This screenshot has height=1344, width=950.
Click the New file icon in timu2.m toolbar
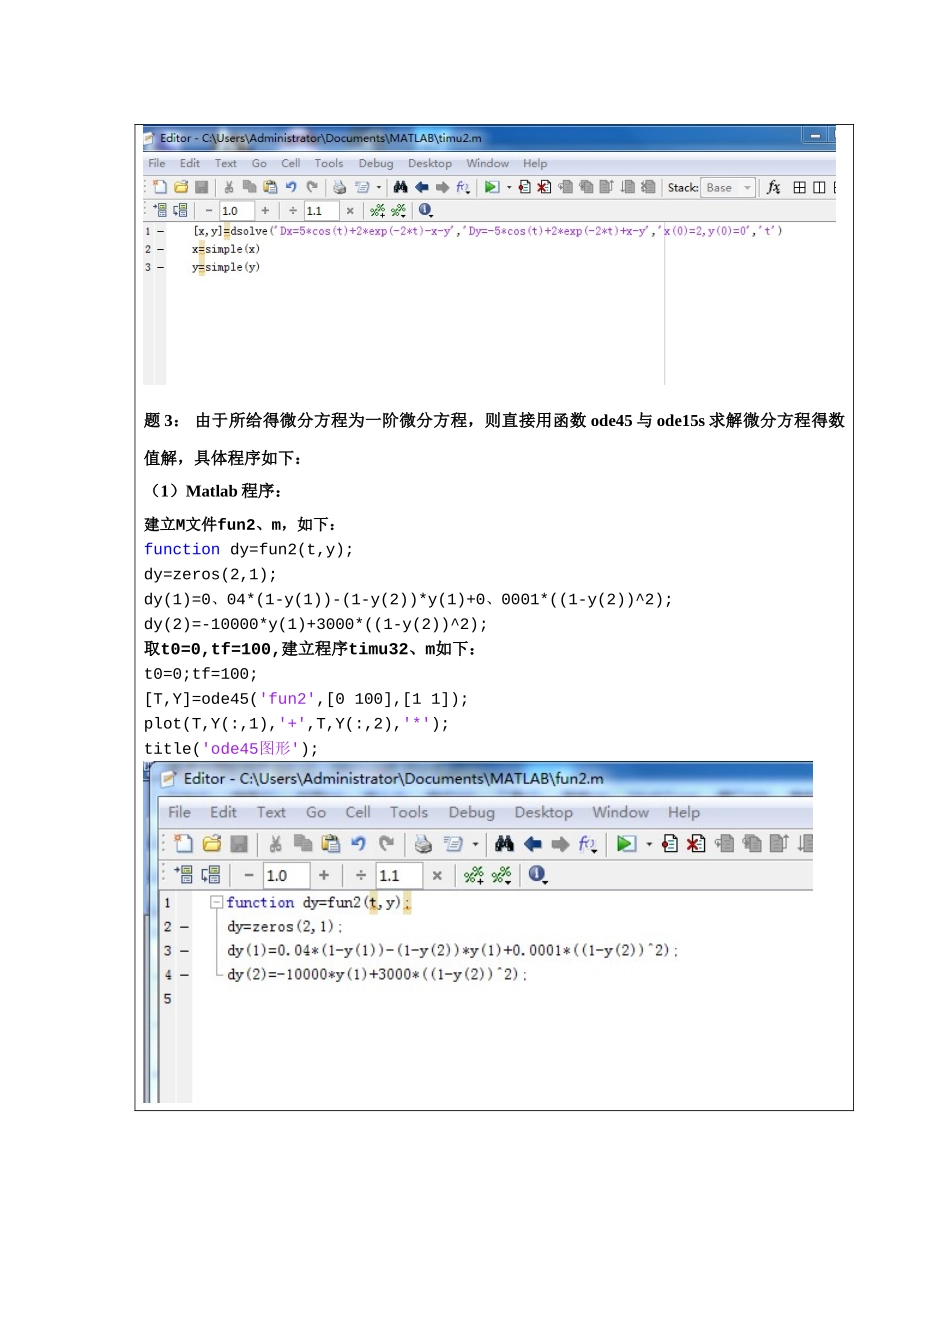(160, 187)
